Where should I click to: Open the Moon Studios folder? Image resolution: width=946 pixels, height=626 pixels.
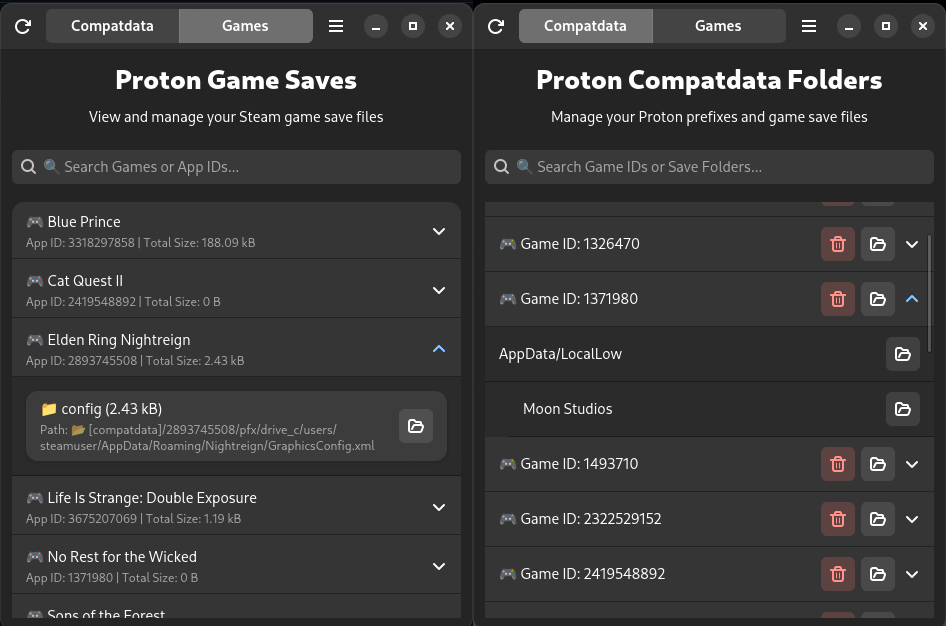click(903, 409)
